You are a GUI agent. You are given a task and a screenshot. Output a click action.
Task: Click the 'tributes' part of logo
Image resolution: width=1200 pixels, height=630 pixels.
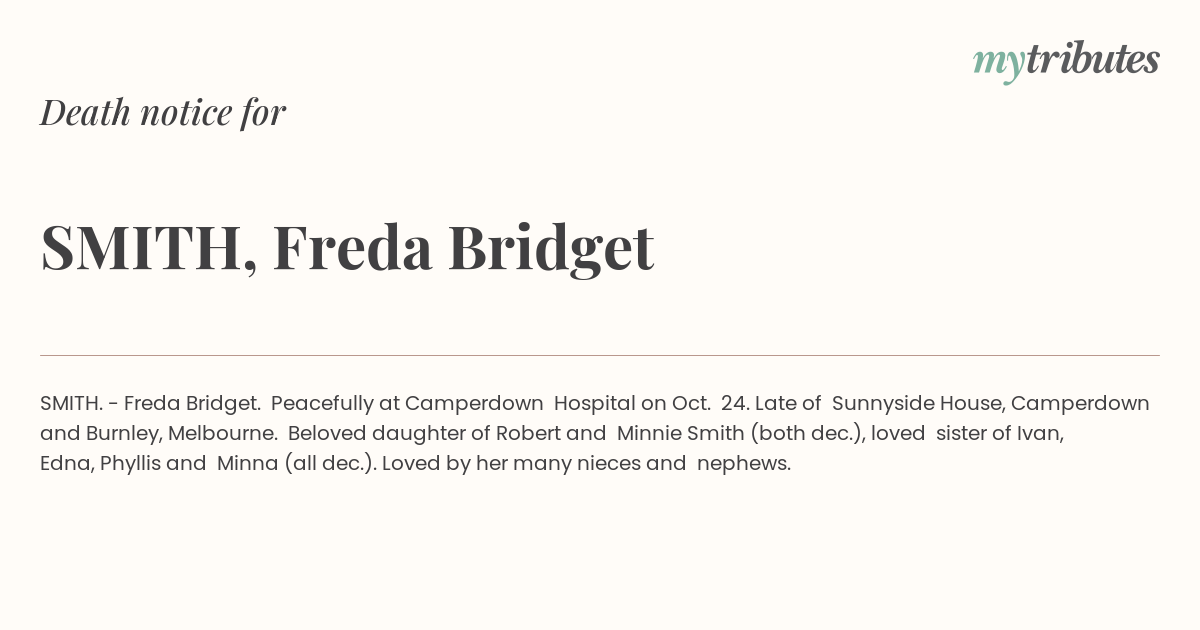1093,59
